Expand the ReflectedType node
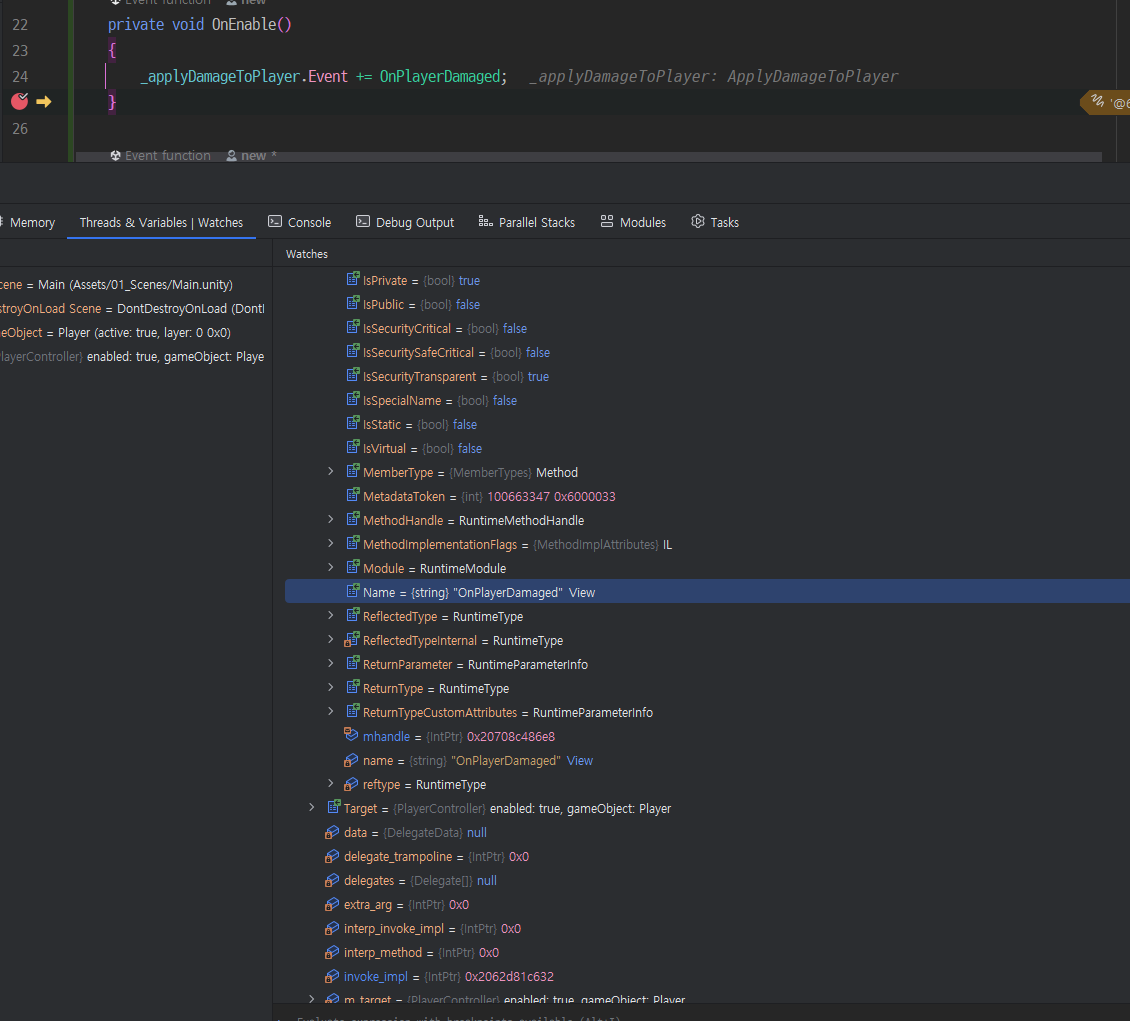Screen dimensions: 1130x1021 coord(331,615)
